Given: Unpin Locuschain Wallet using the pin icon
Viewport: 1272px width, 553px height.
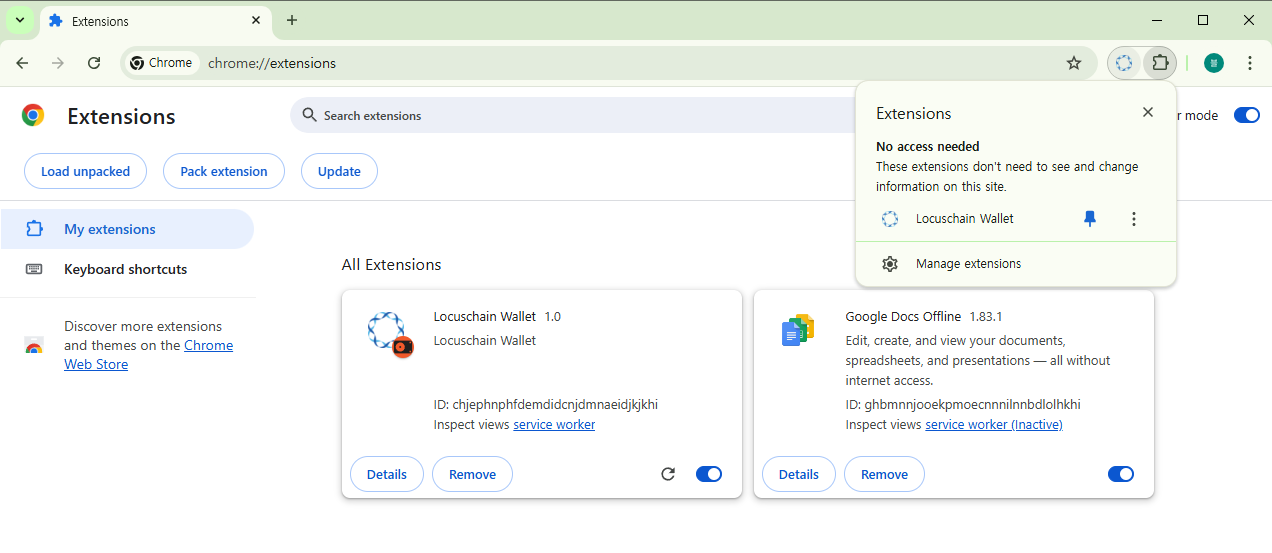Looking at the screenshot, I should point(1090,219).
